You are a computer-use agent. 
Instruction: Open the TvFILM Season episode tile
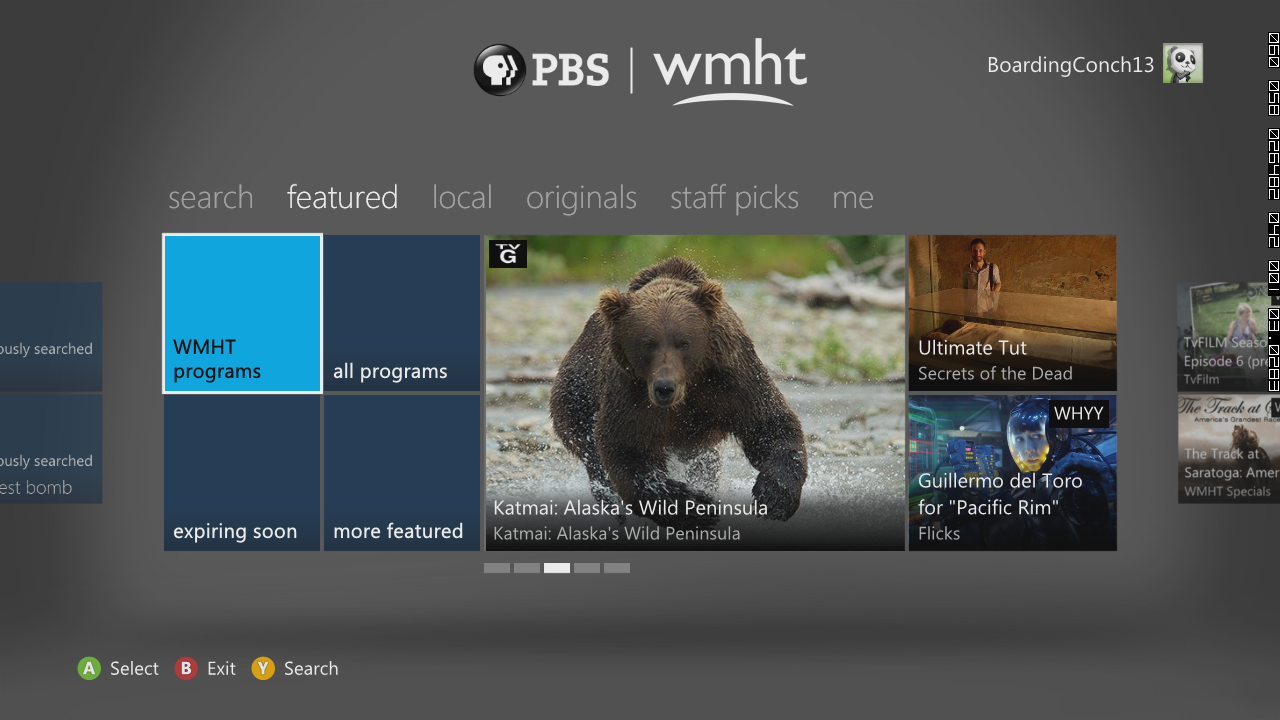[1229, 336]
